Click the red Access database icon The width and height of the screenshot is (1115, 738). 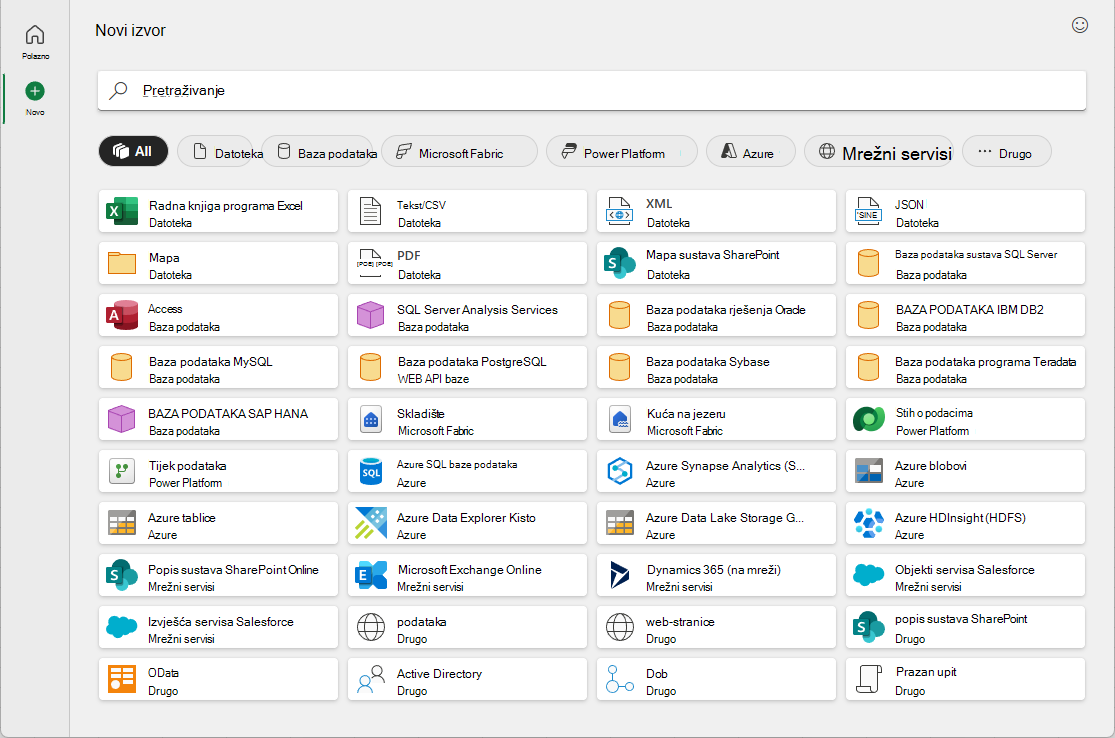(x=122, y=315)
